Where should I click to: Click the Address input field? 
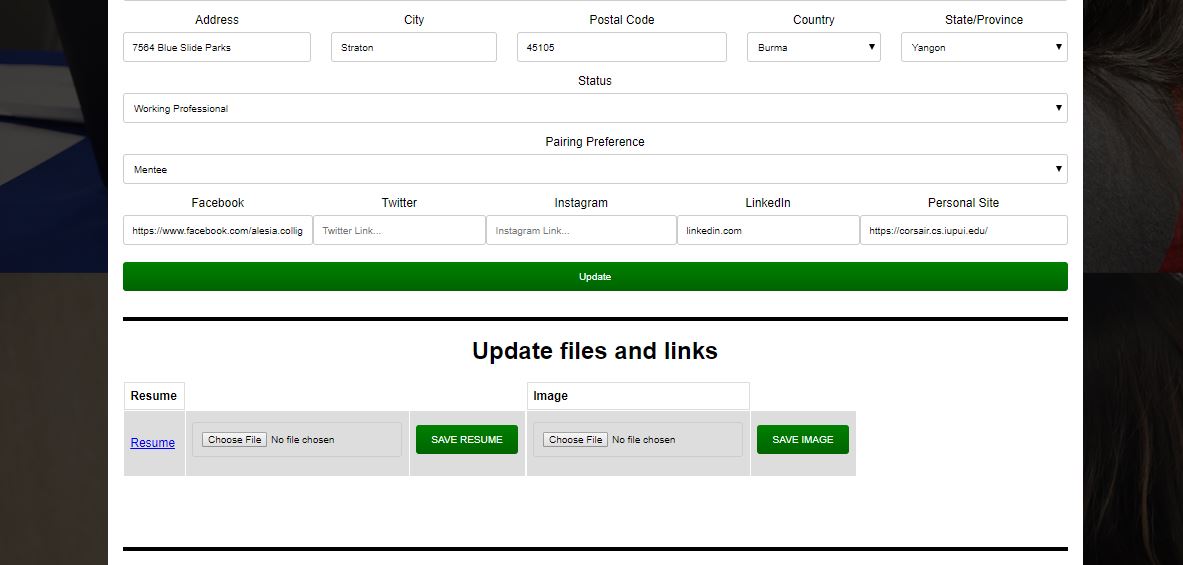[216, 47]
